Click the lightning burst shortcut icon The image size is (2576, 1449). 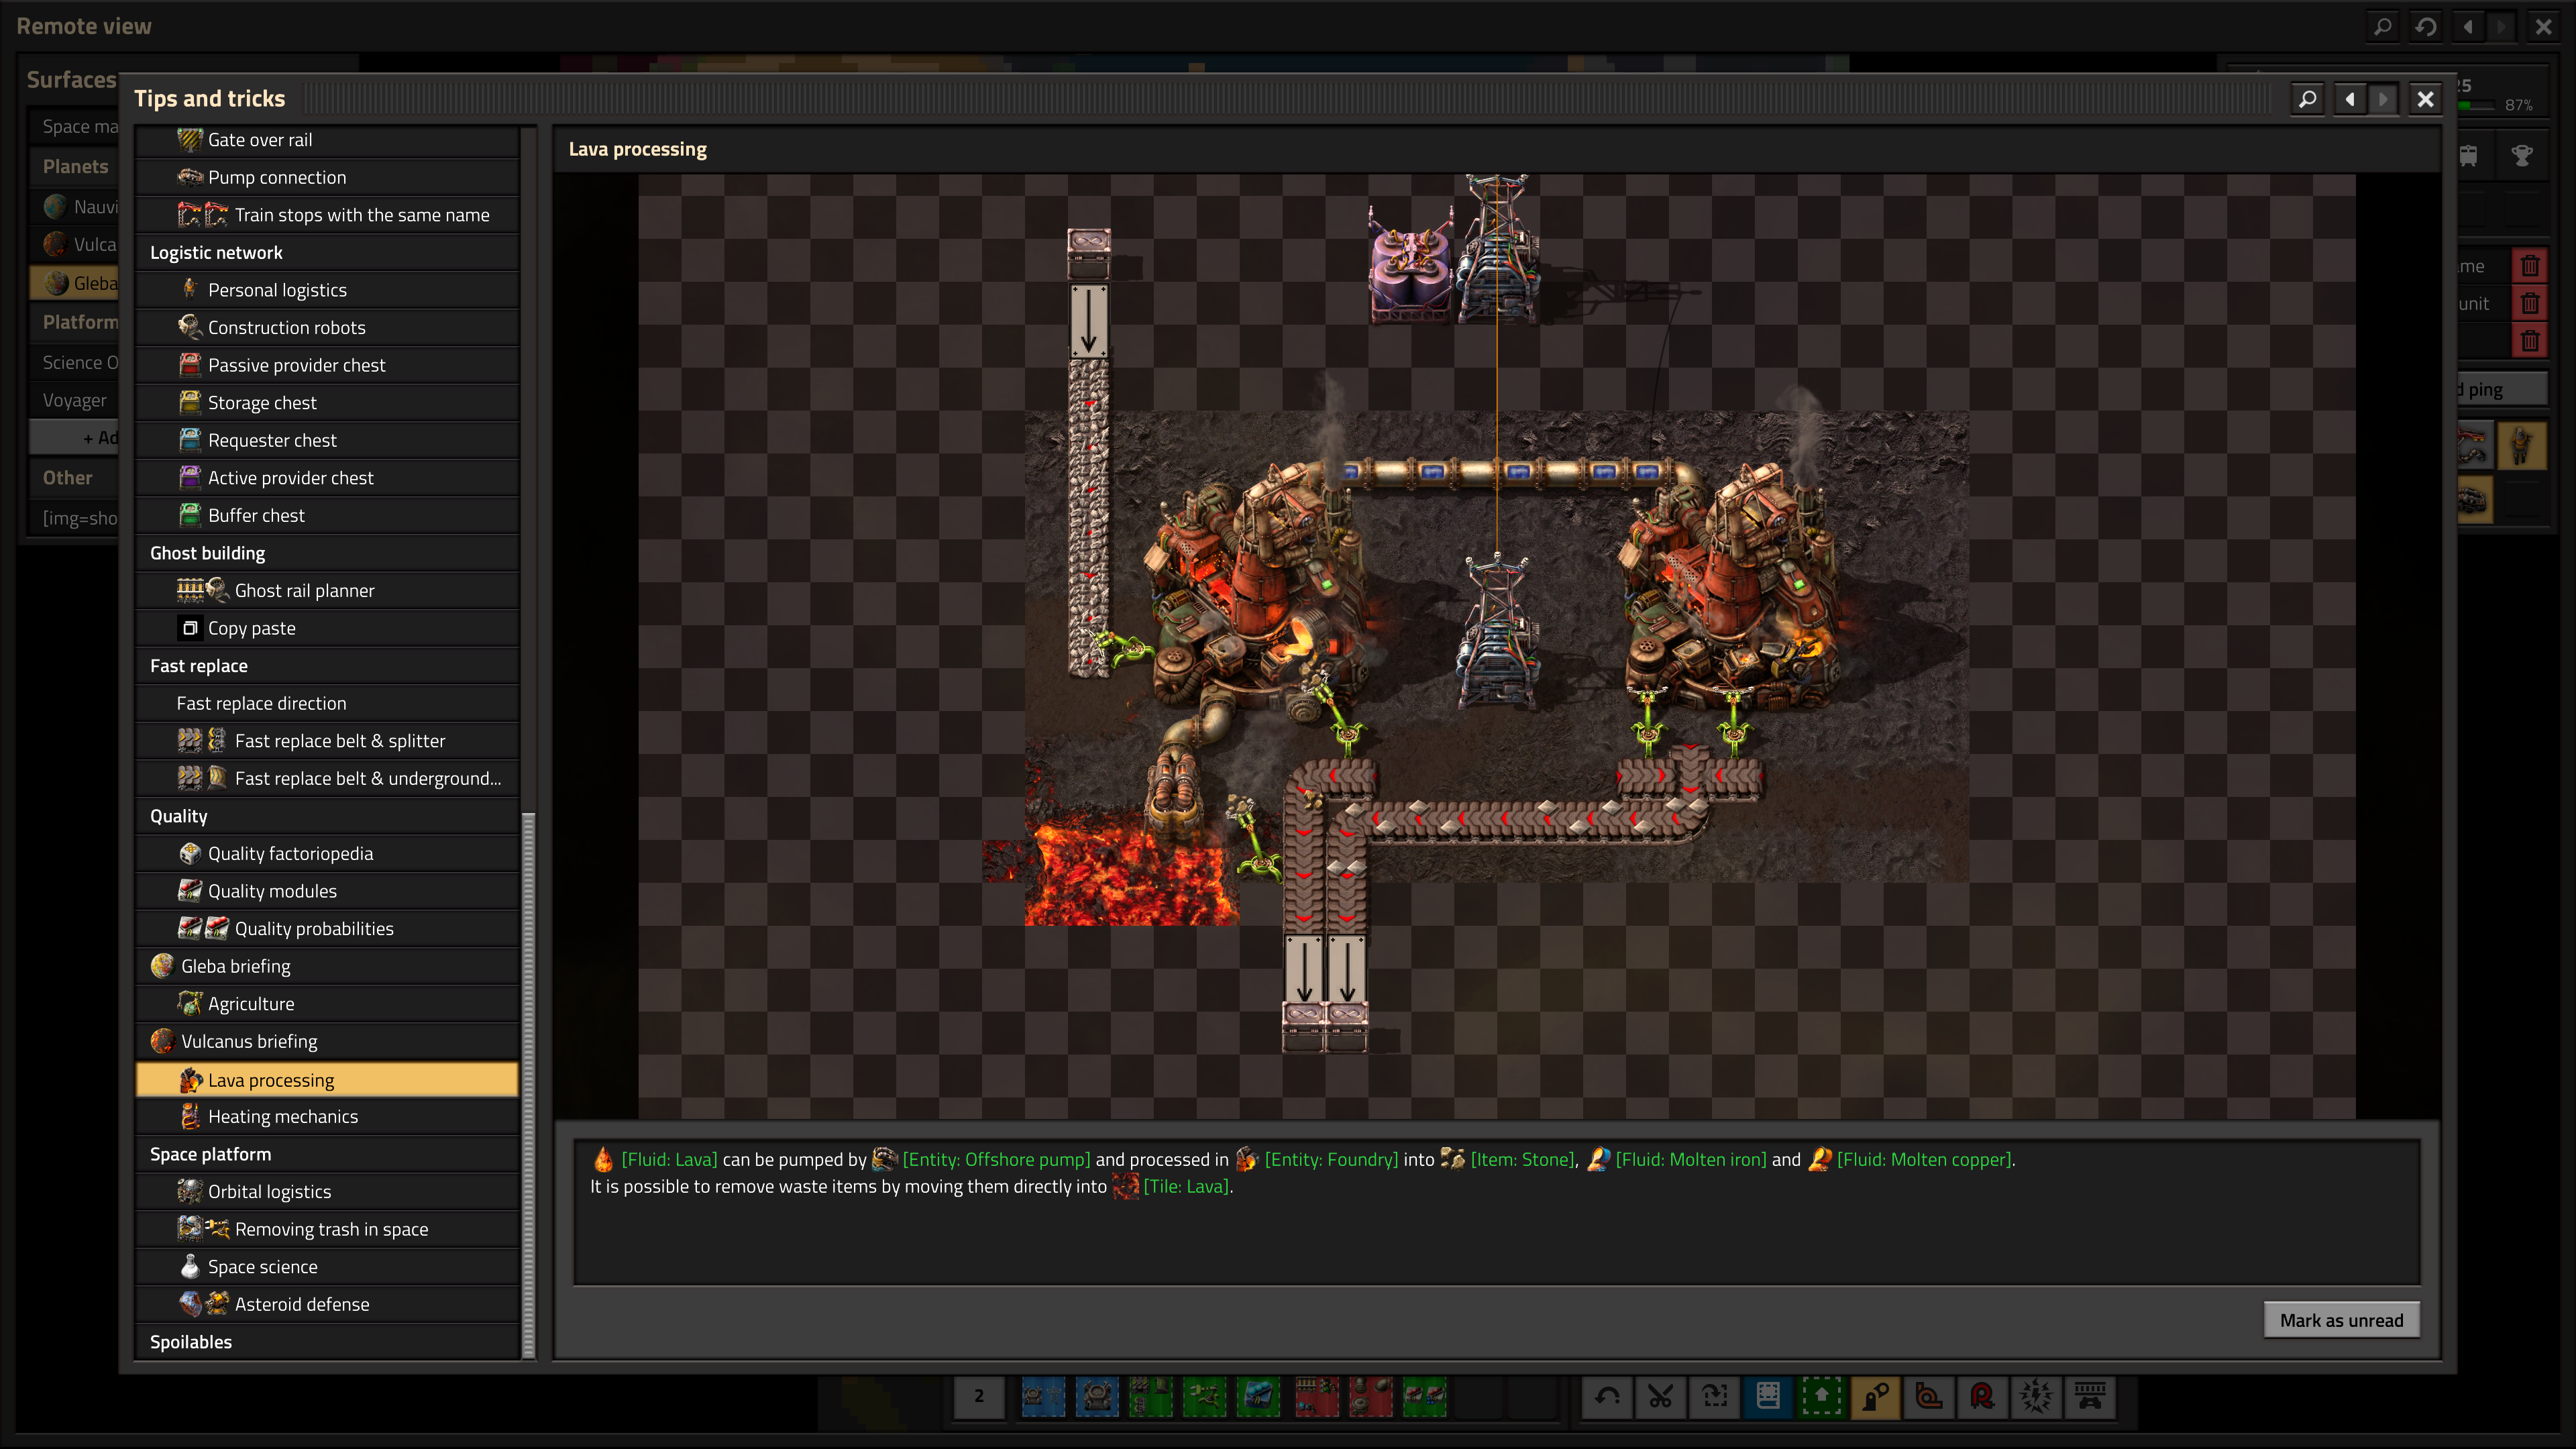[2036, 1397]
